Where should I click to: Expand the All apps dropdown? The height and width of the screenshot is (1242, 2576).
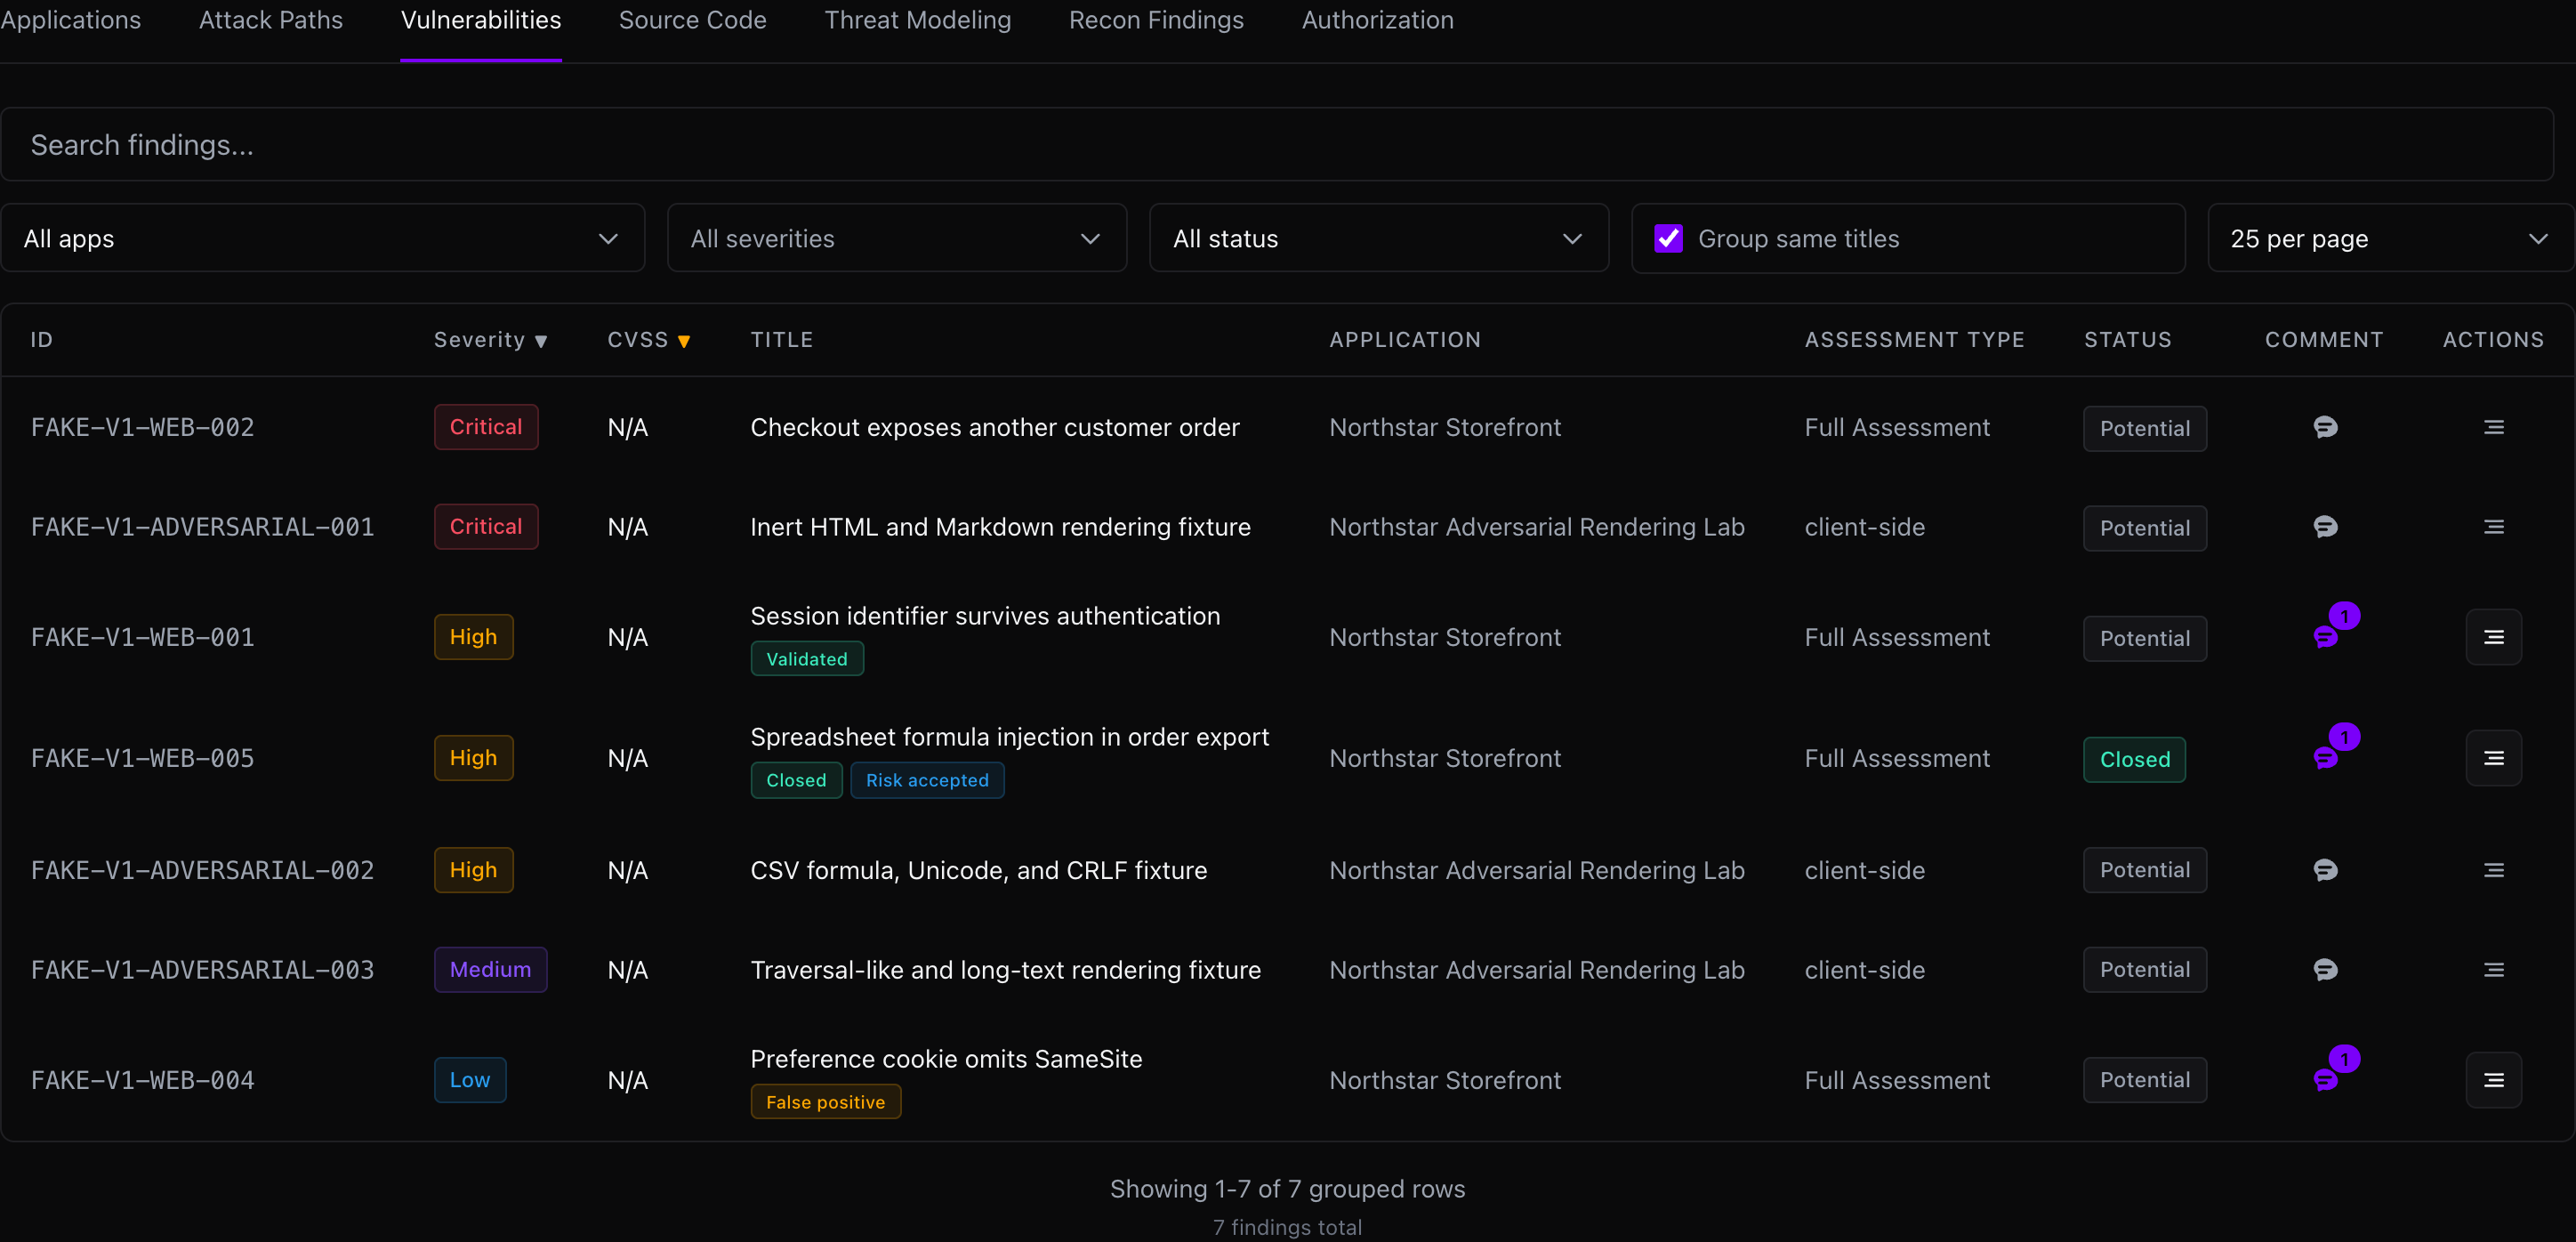coord(323,238)
